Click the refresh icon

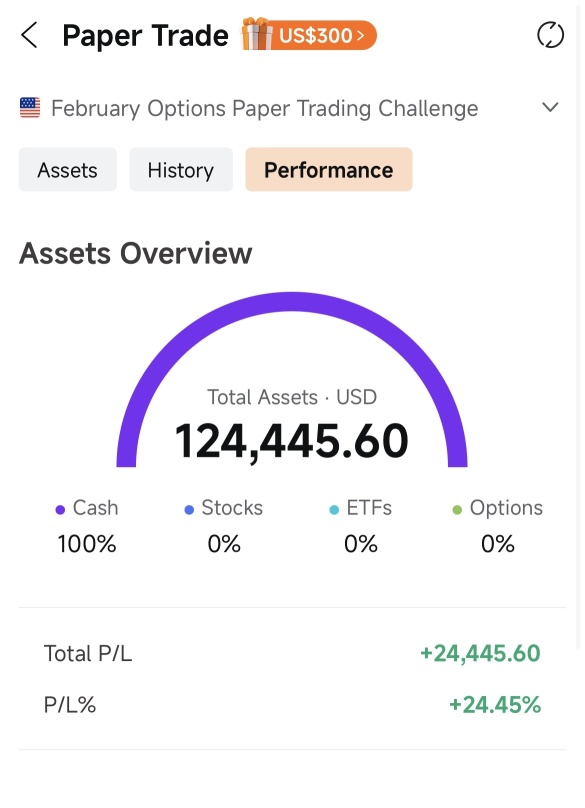pyautogui.click(x=550, y=35)
